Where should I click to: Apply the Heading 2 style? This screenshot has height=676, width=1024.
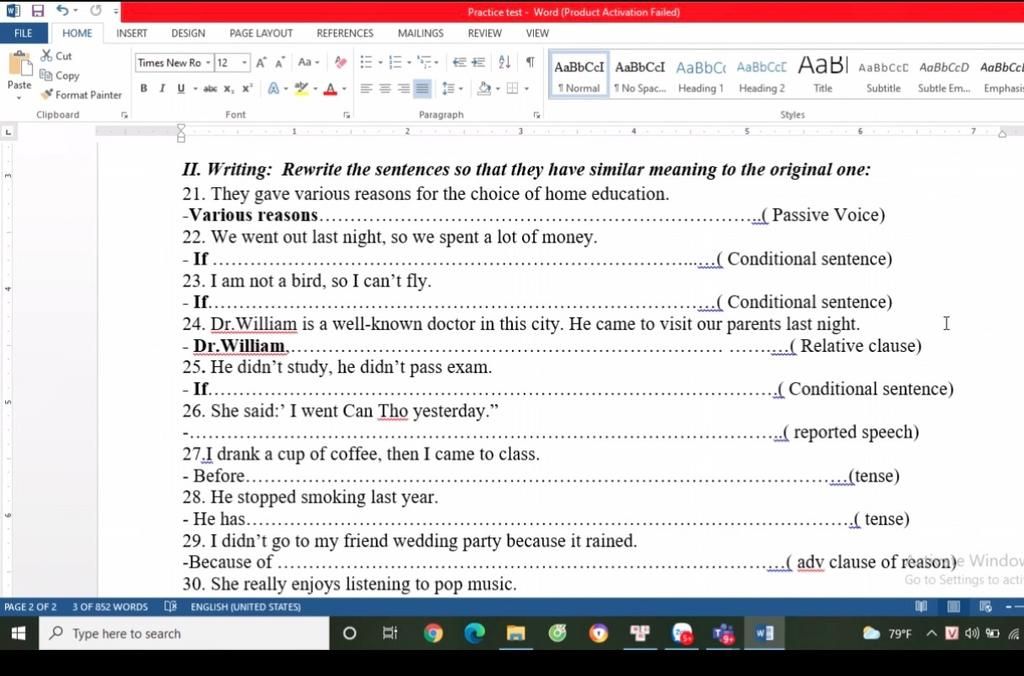point(761,75)
